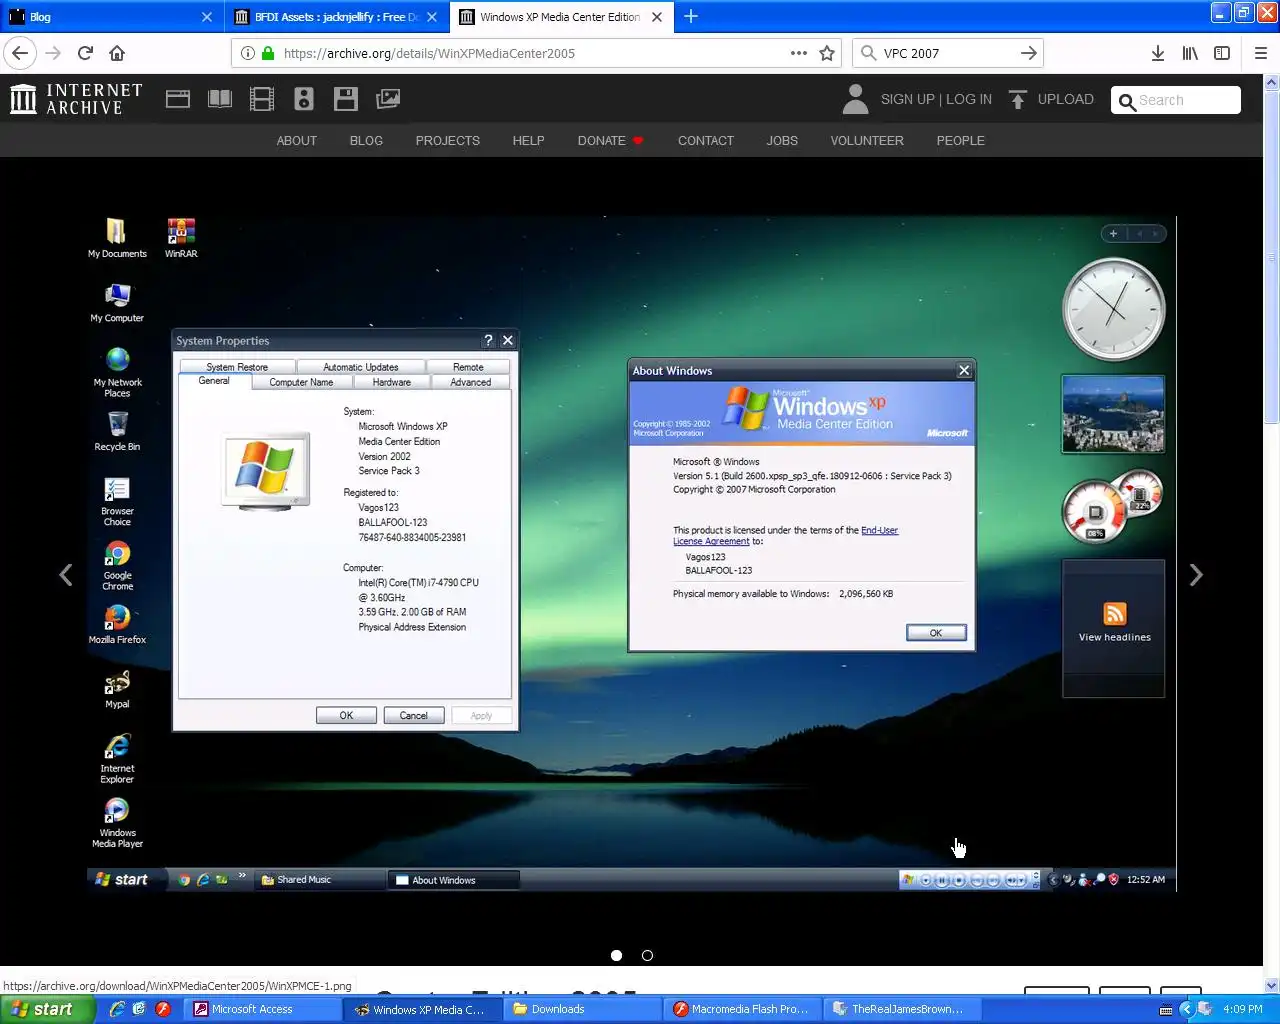The height and width of the screenshot is (1024, 1280).
Task: Click the 4:09 PM taskbar clock
Action: (1243, 1009)
